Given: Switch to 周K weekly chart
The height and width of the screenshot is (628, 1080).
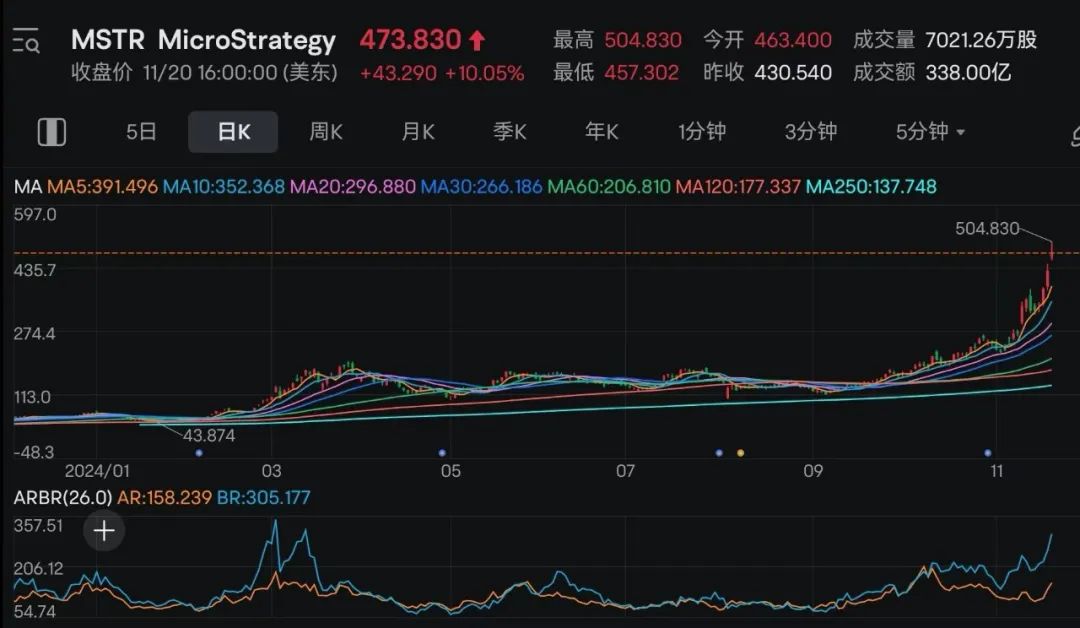Looking at the screenshot, I should (326, 132).
